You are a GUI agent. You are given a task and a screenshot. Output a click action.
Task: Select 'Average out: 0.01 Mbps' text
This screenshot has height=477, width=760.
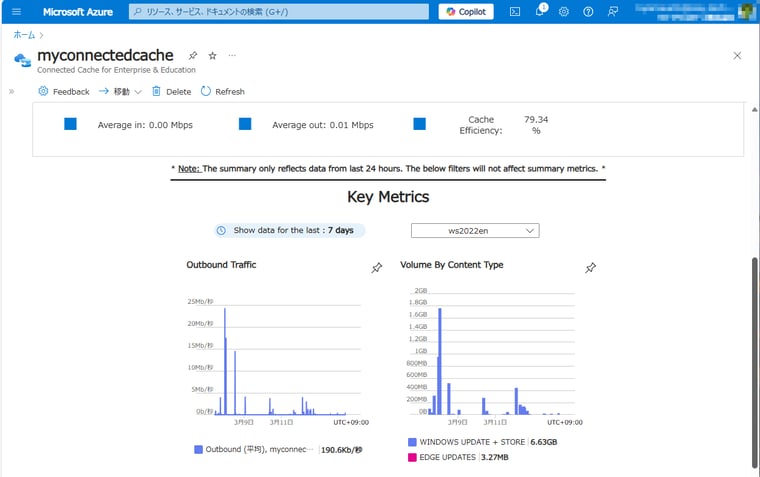pyautogui.click(x=323, y=125)
